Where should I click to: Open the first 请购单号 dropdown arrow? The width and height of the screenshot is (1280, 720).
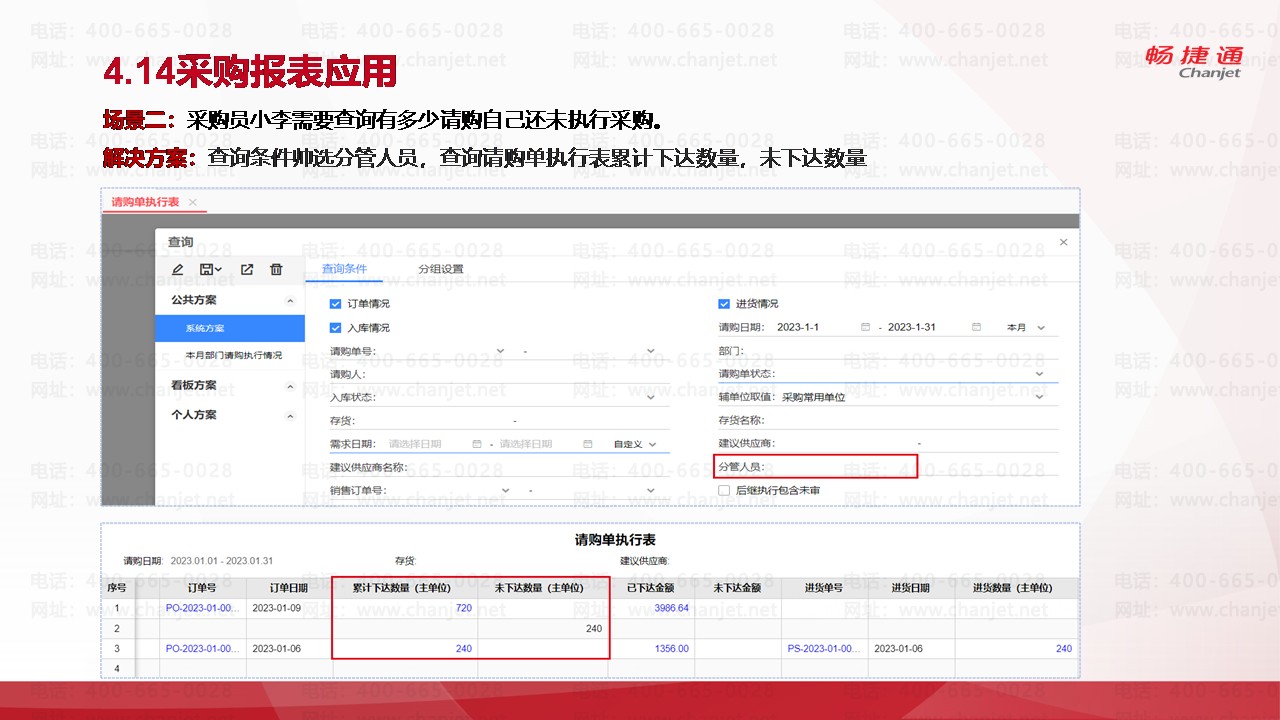pos(502,351)
